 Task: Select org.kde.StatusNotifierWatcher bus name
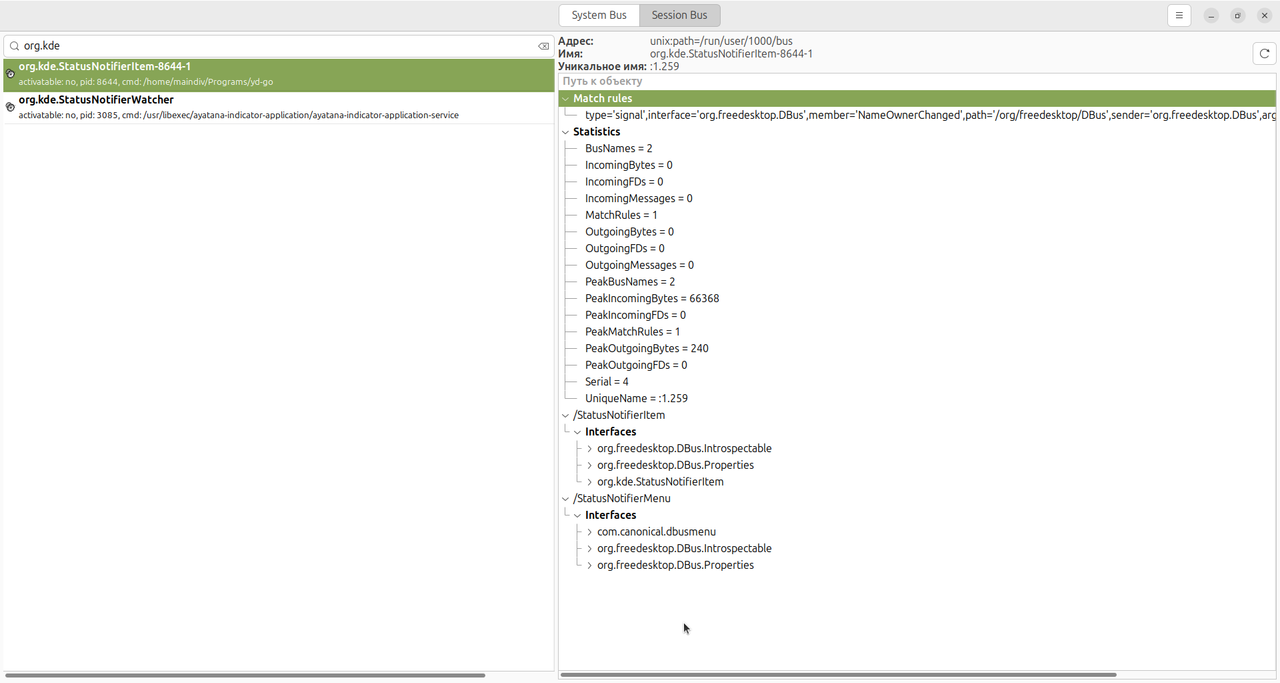[279, 107]
